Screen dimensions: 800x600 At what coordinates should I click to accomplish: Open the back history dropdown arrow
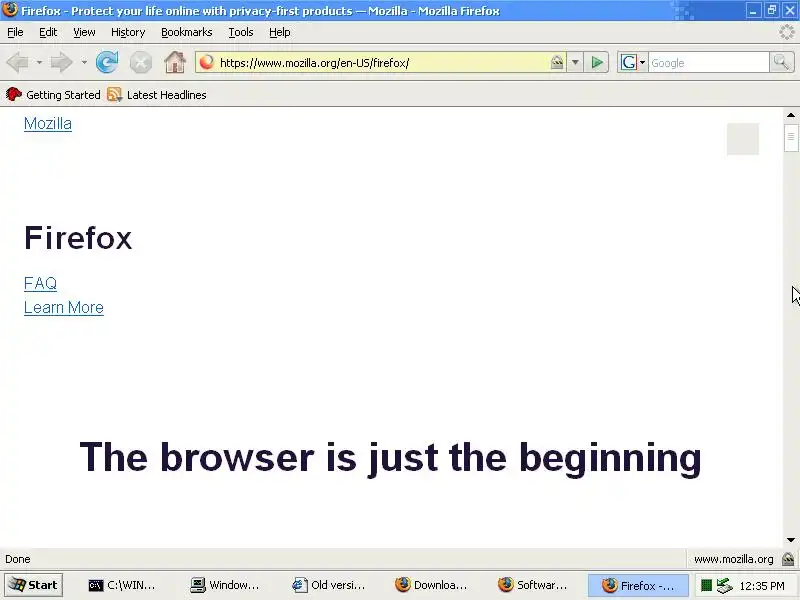click(39, 63)
